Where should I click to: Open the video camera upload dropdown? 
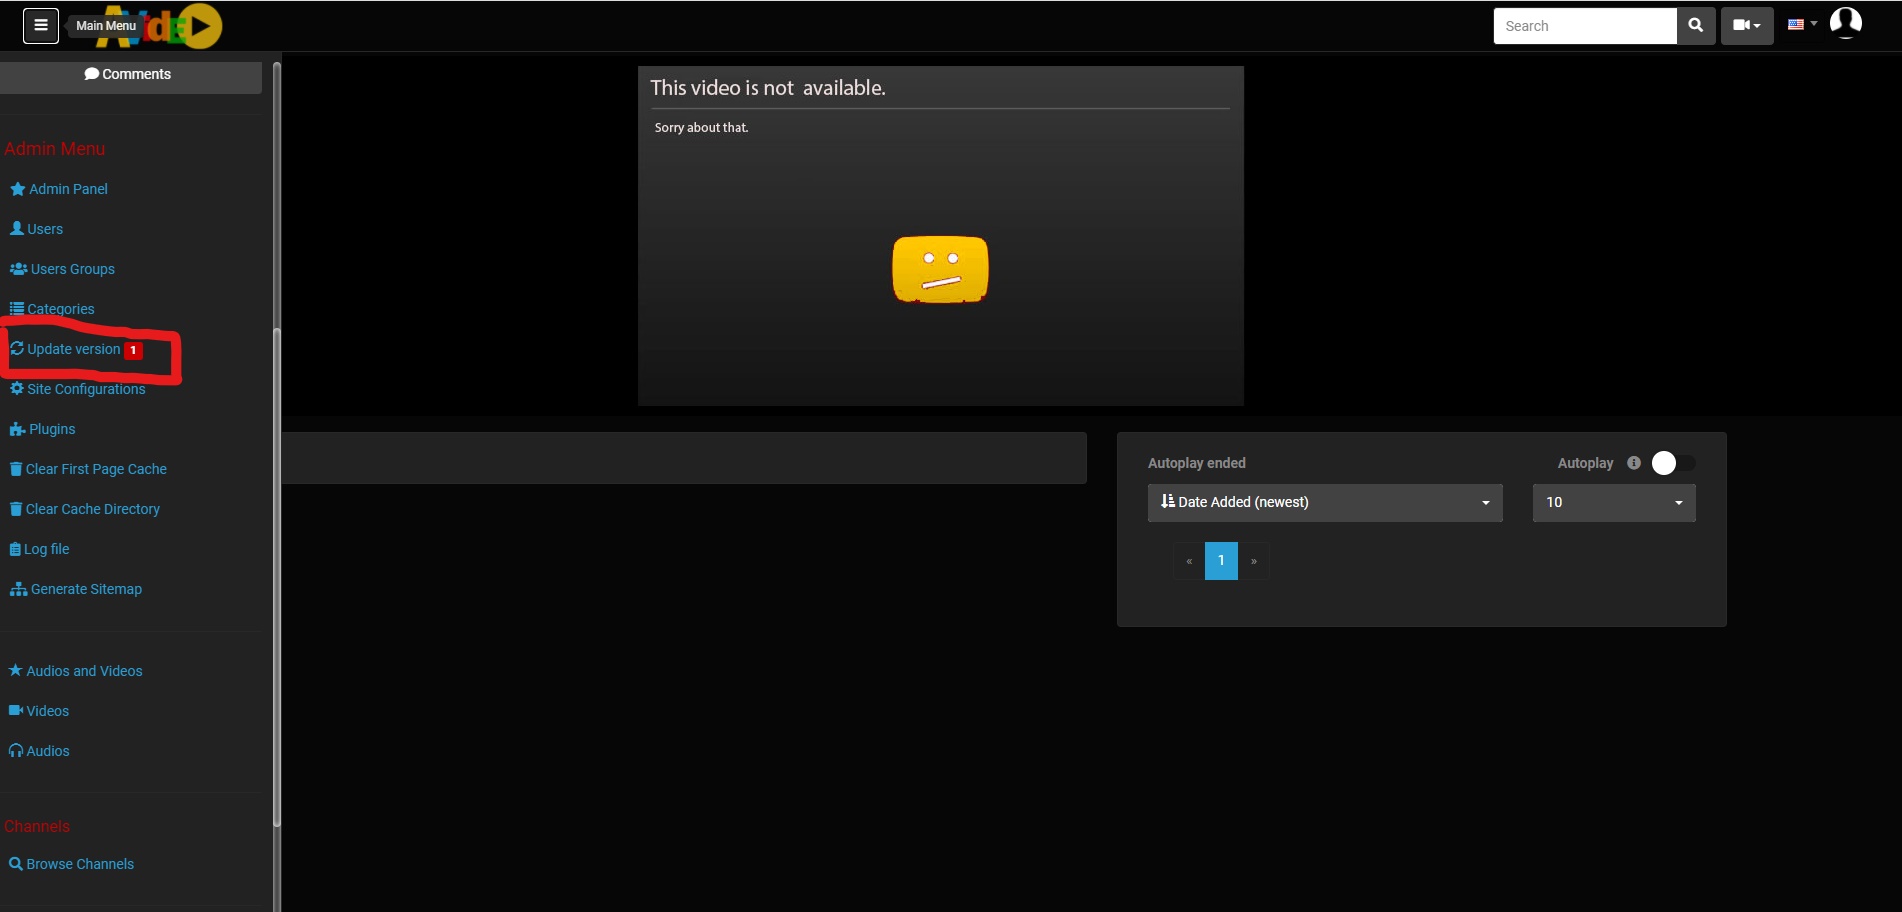(1747, 26)
